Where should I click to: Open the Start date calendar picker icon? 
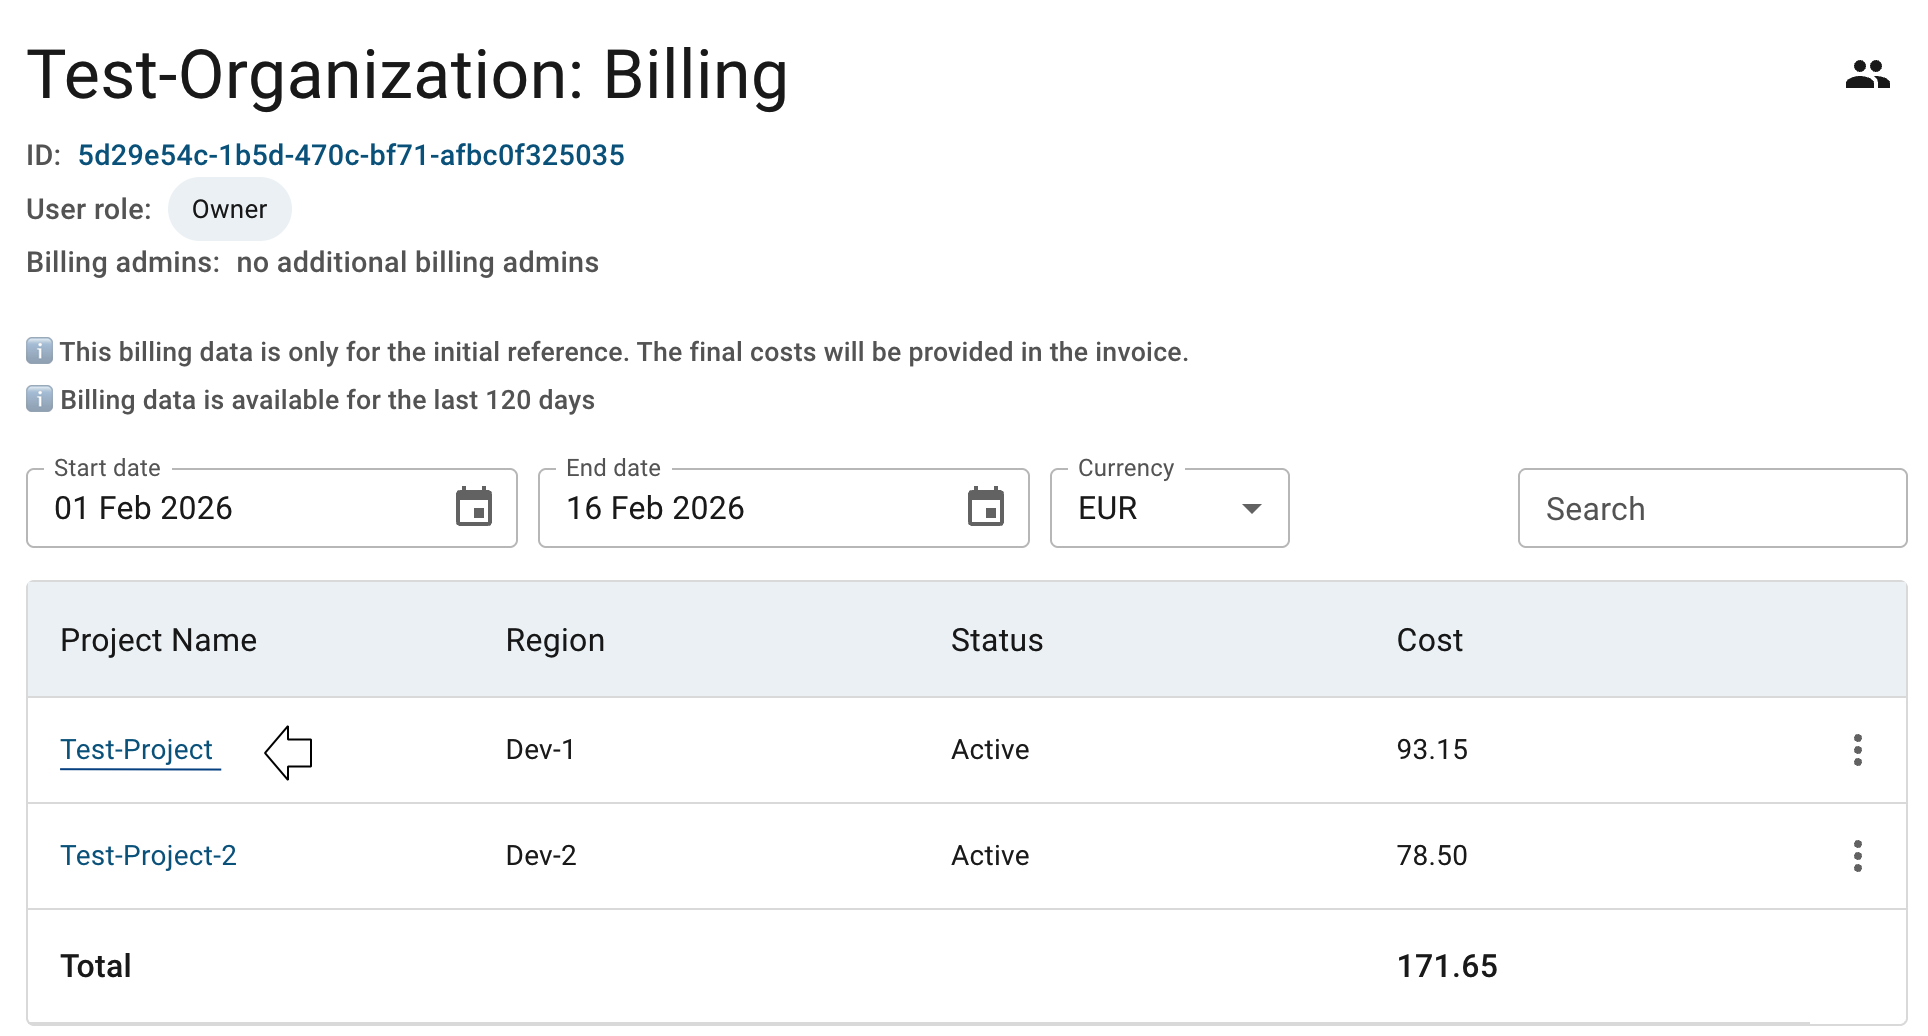pos(474,507)
